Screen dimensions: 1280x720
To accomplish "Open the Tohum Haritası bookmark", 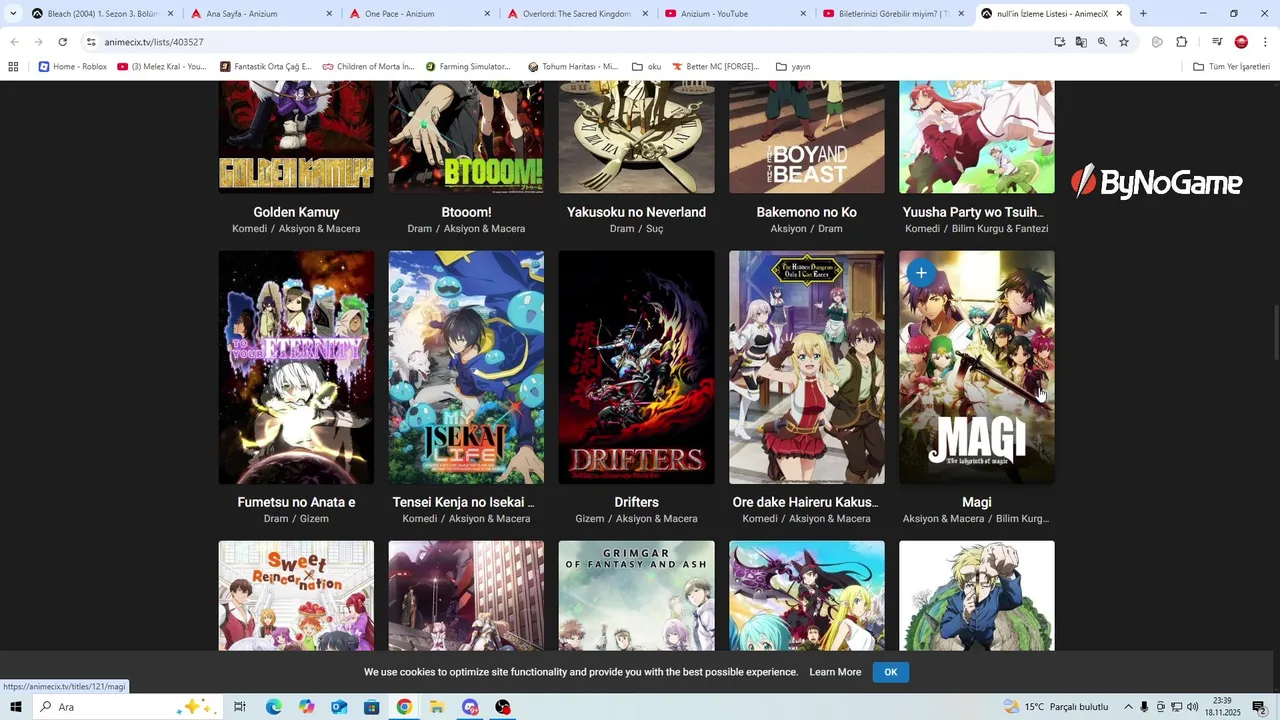I will [573, 67].
